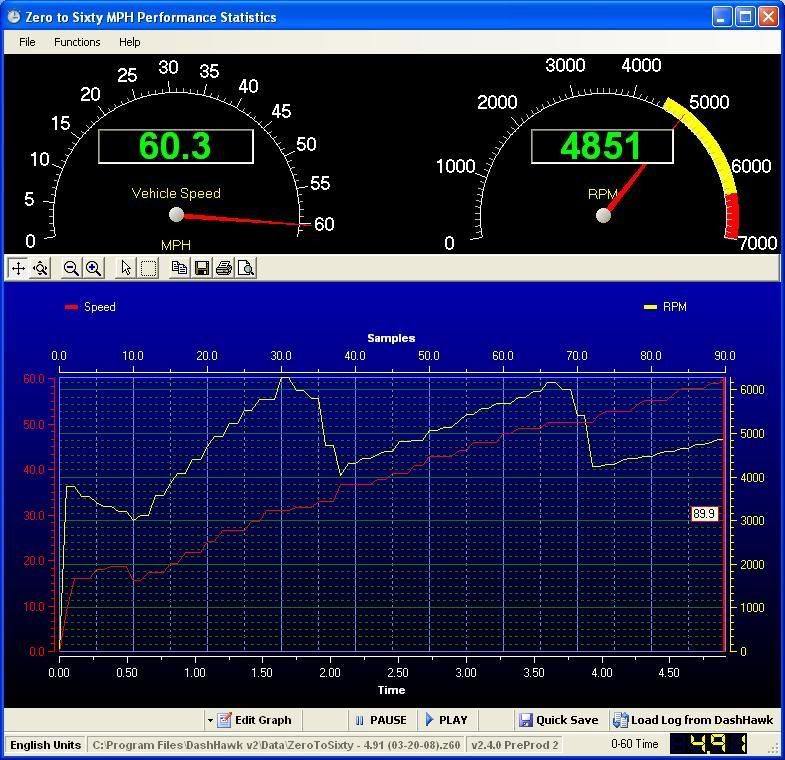Click the log file path in status bar
Image resolution: width=785 pixels, height=760 pixels.
pos(276,745)
